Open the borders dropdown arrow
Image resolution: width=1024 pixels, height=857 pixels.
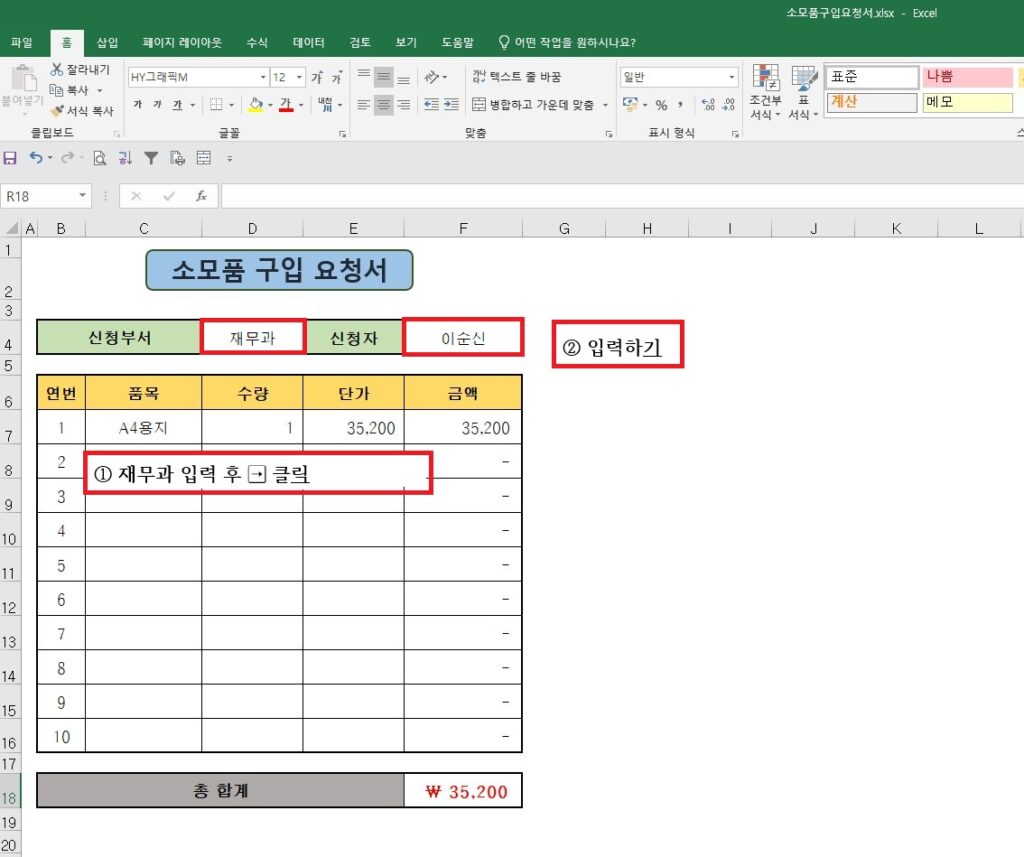(231, 105)
